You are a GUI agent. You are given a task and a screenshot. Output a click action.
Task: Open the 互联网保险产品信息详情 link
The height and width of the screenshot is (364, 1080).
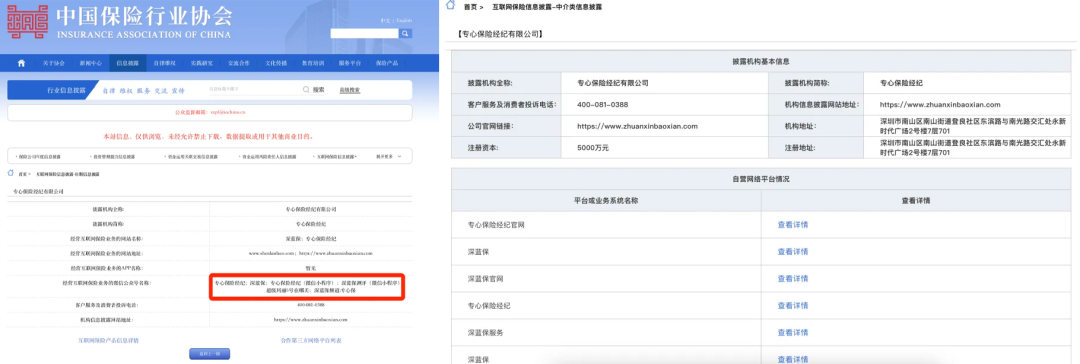108,341
